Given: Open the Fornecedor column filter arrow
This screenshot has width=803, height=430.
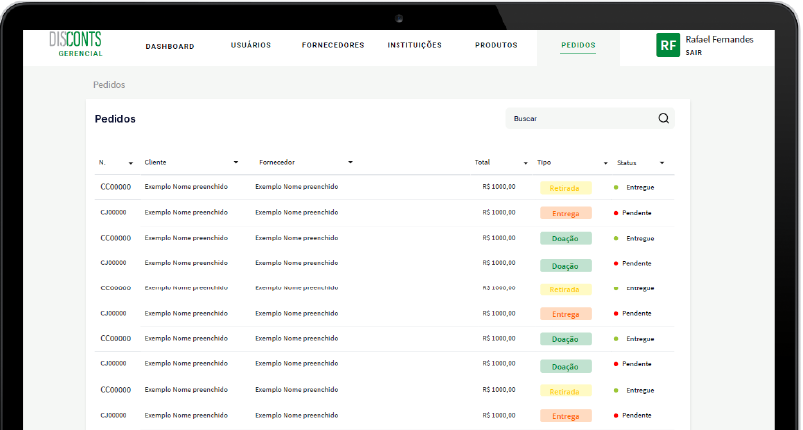Looking at the screenshot, I should 350,162.
